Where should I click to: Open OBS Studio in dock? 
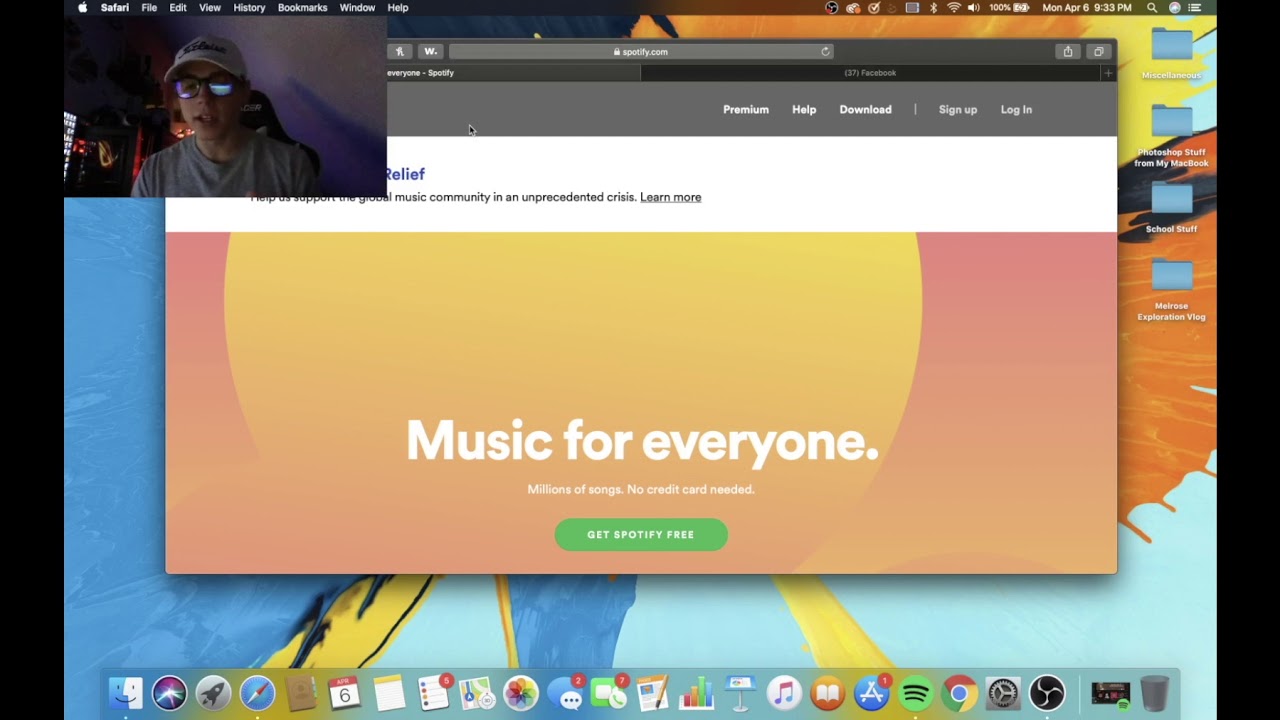(x=1047, y=693)
